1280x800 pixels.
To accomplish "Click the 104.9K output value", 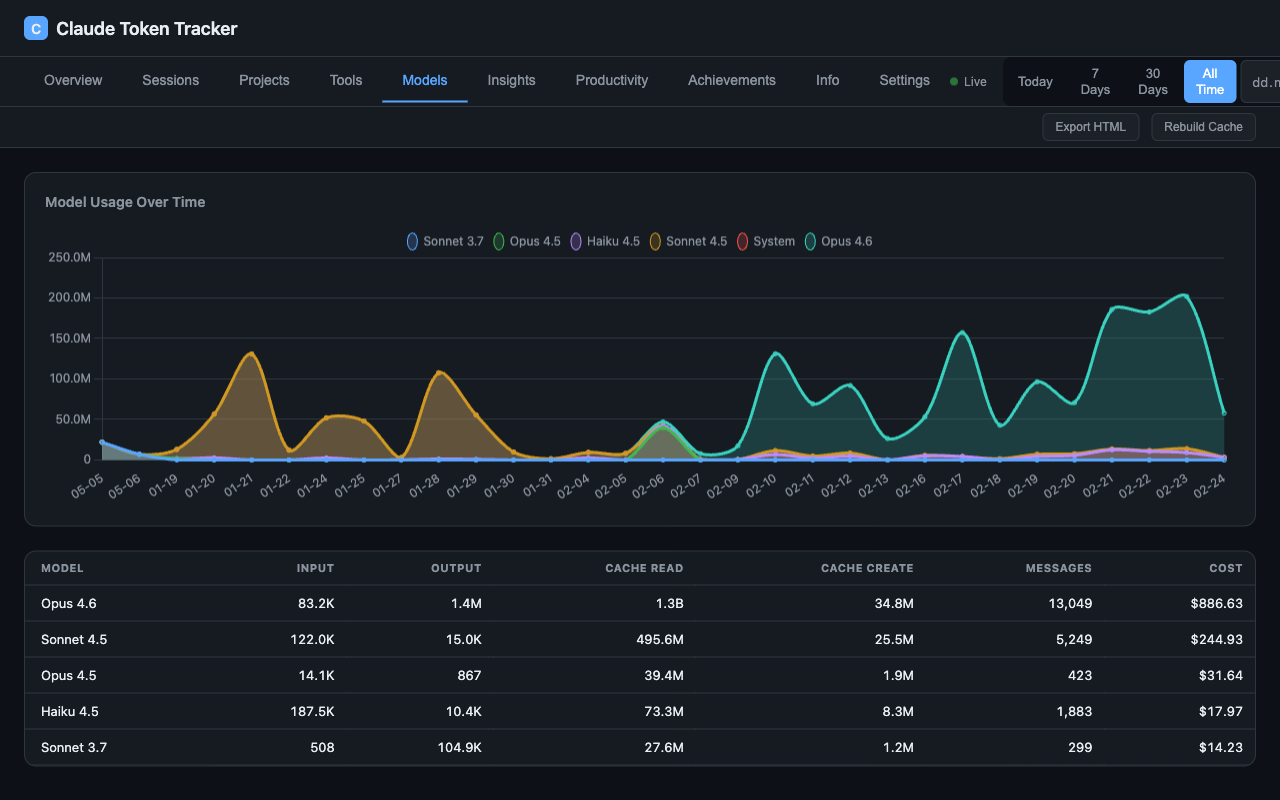I will [x=460, y=747].
